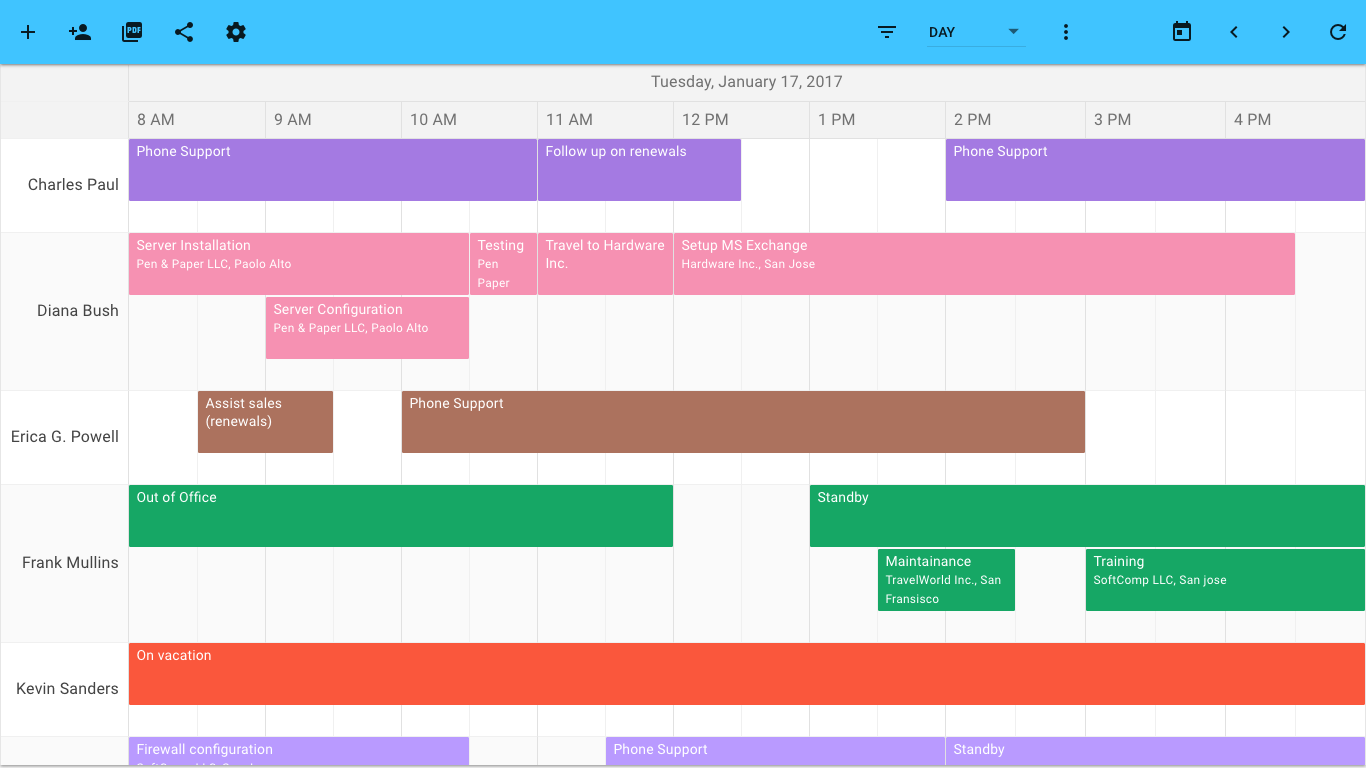Screen dimensions: 1366x768
Task: Open Travel to Hardware Inc. event
Action: [x=605, y=264]
